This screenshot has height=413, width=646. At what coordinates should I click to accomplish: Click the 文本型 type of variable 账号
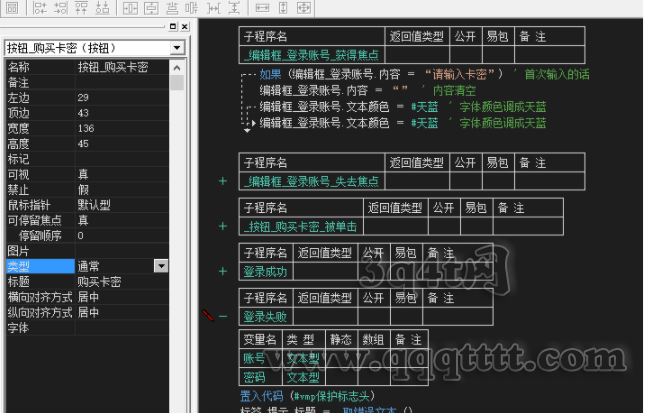(x=303, y=358)
